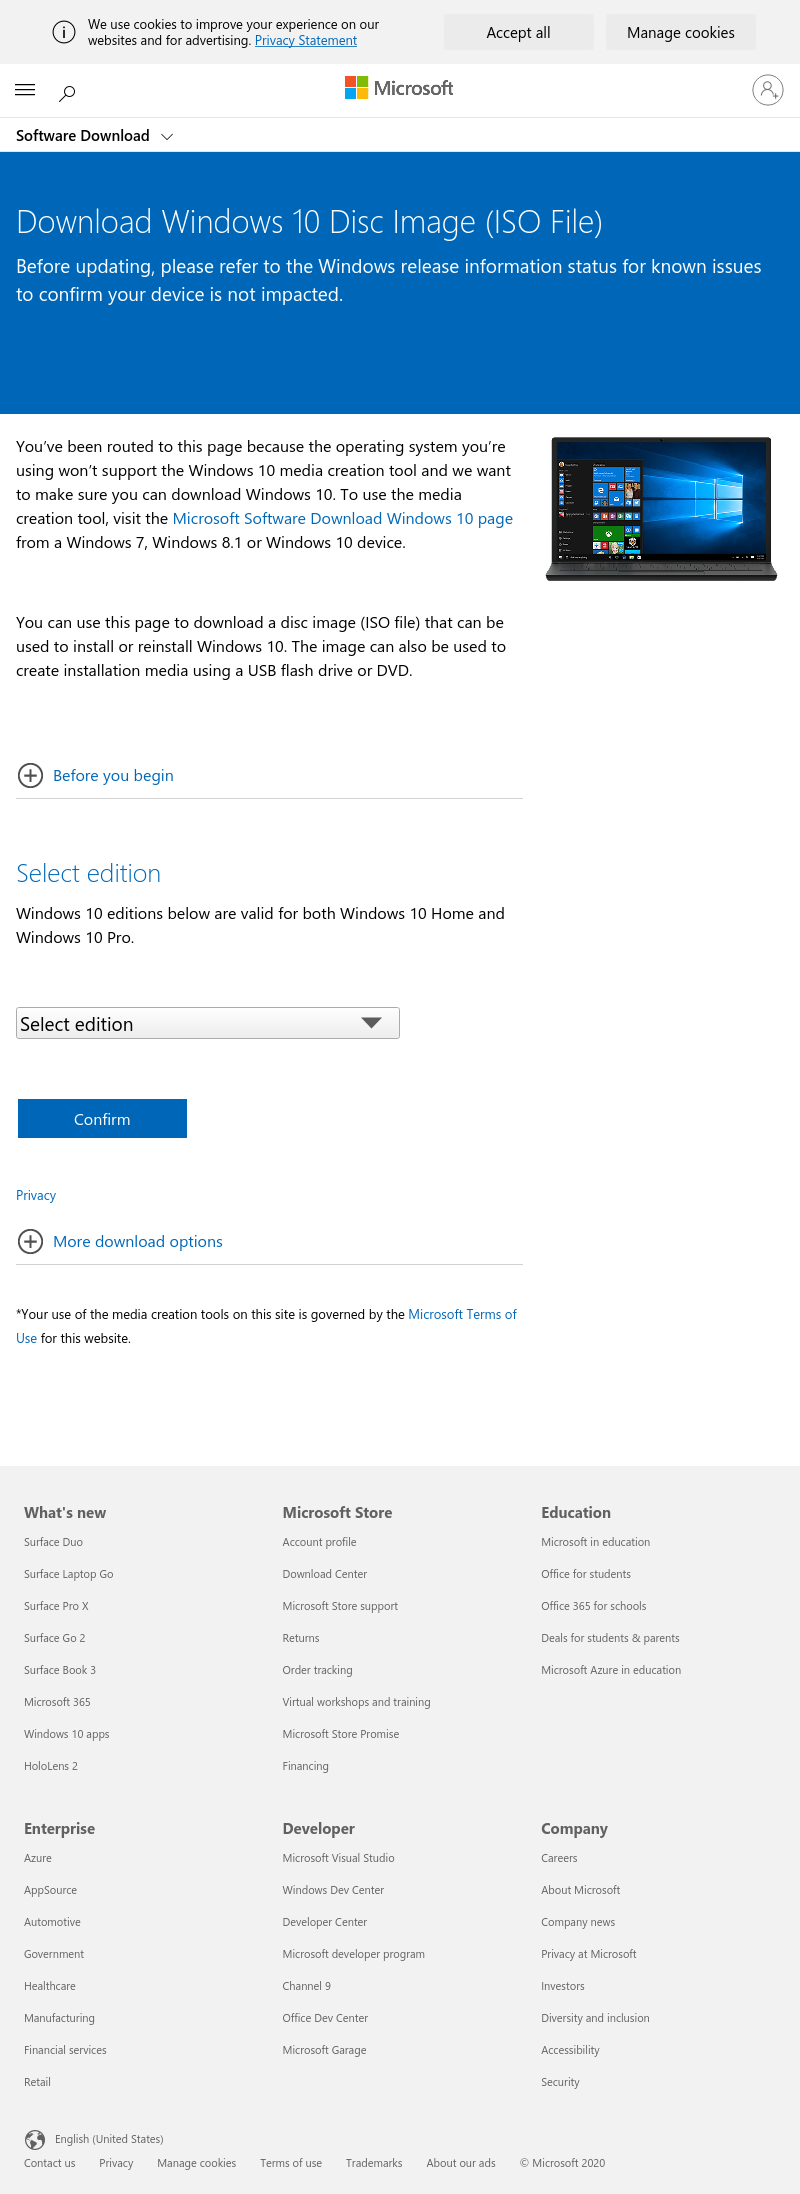Open Surface Laptop Go footer link
This screenshot has height=2194, width=800.
pos(69,1574)
